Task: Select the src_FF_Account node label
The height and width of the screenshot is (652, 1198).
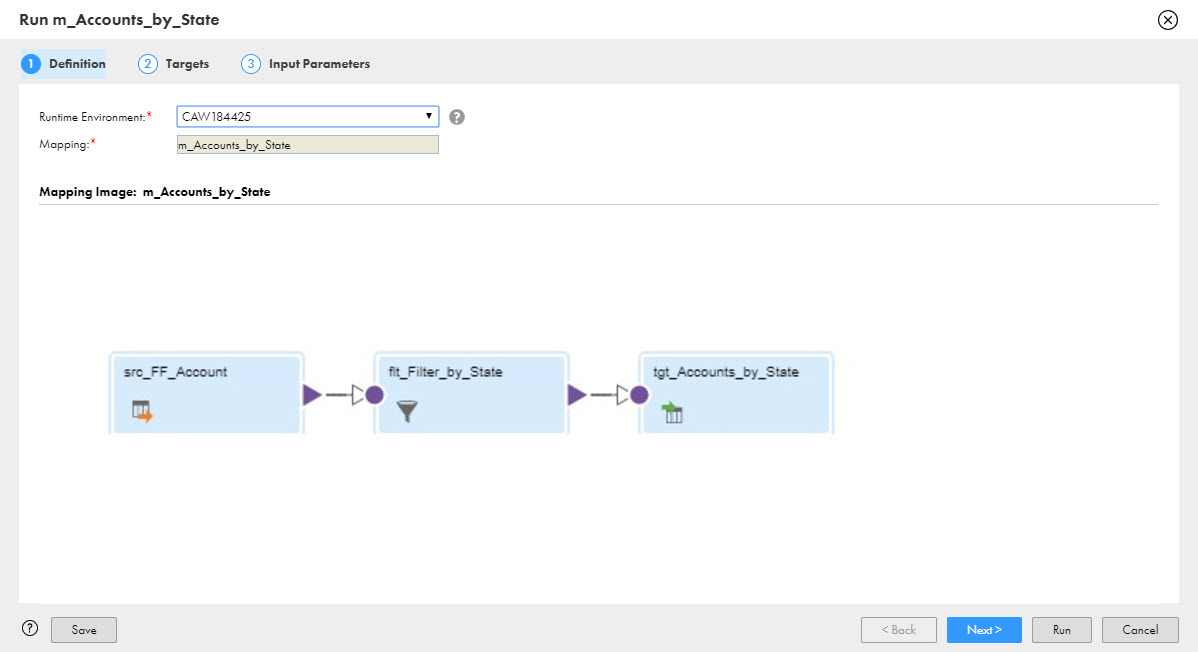Action: tap(176, 372)
